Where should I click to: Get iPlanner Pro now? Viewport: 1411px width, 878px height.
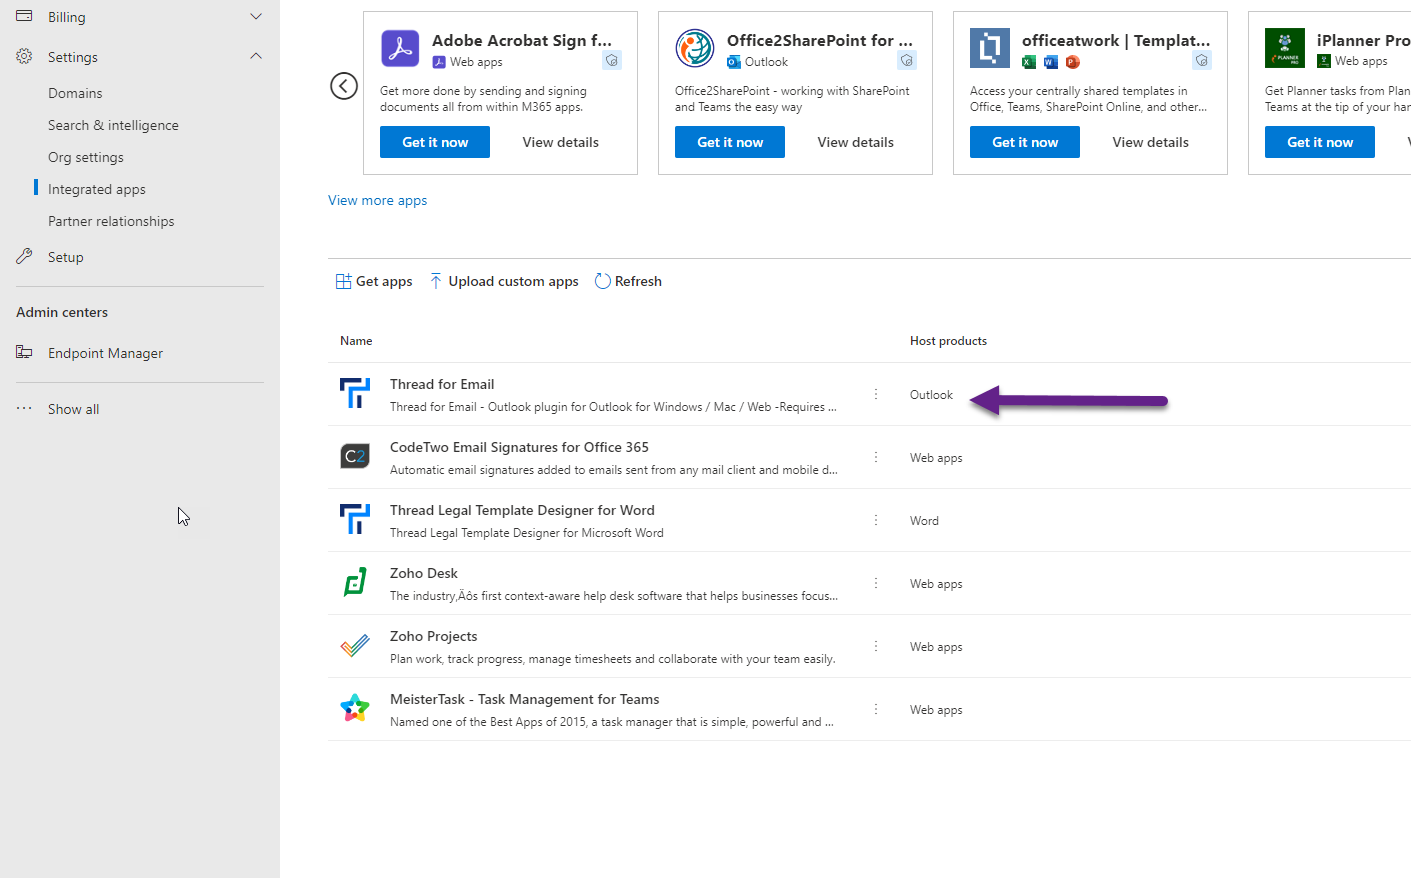click(1320, 142)
